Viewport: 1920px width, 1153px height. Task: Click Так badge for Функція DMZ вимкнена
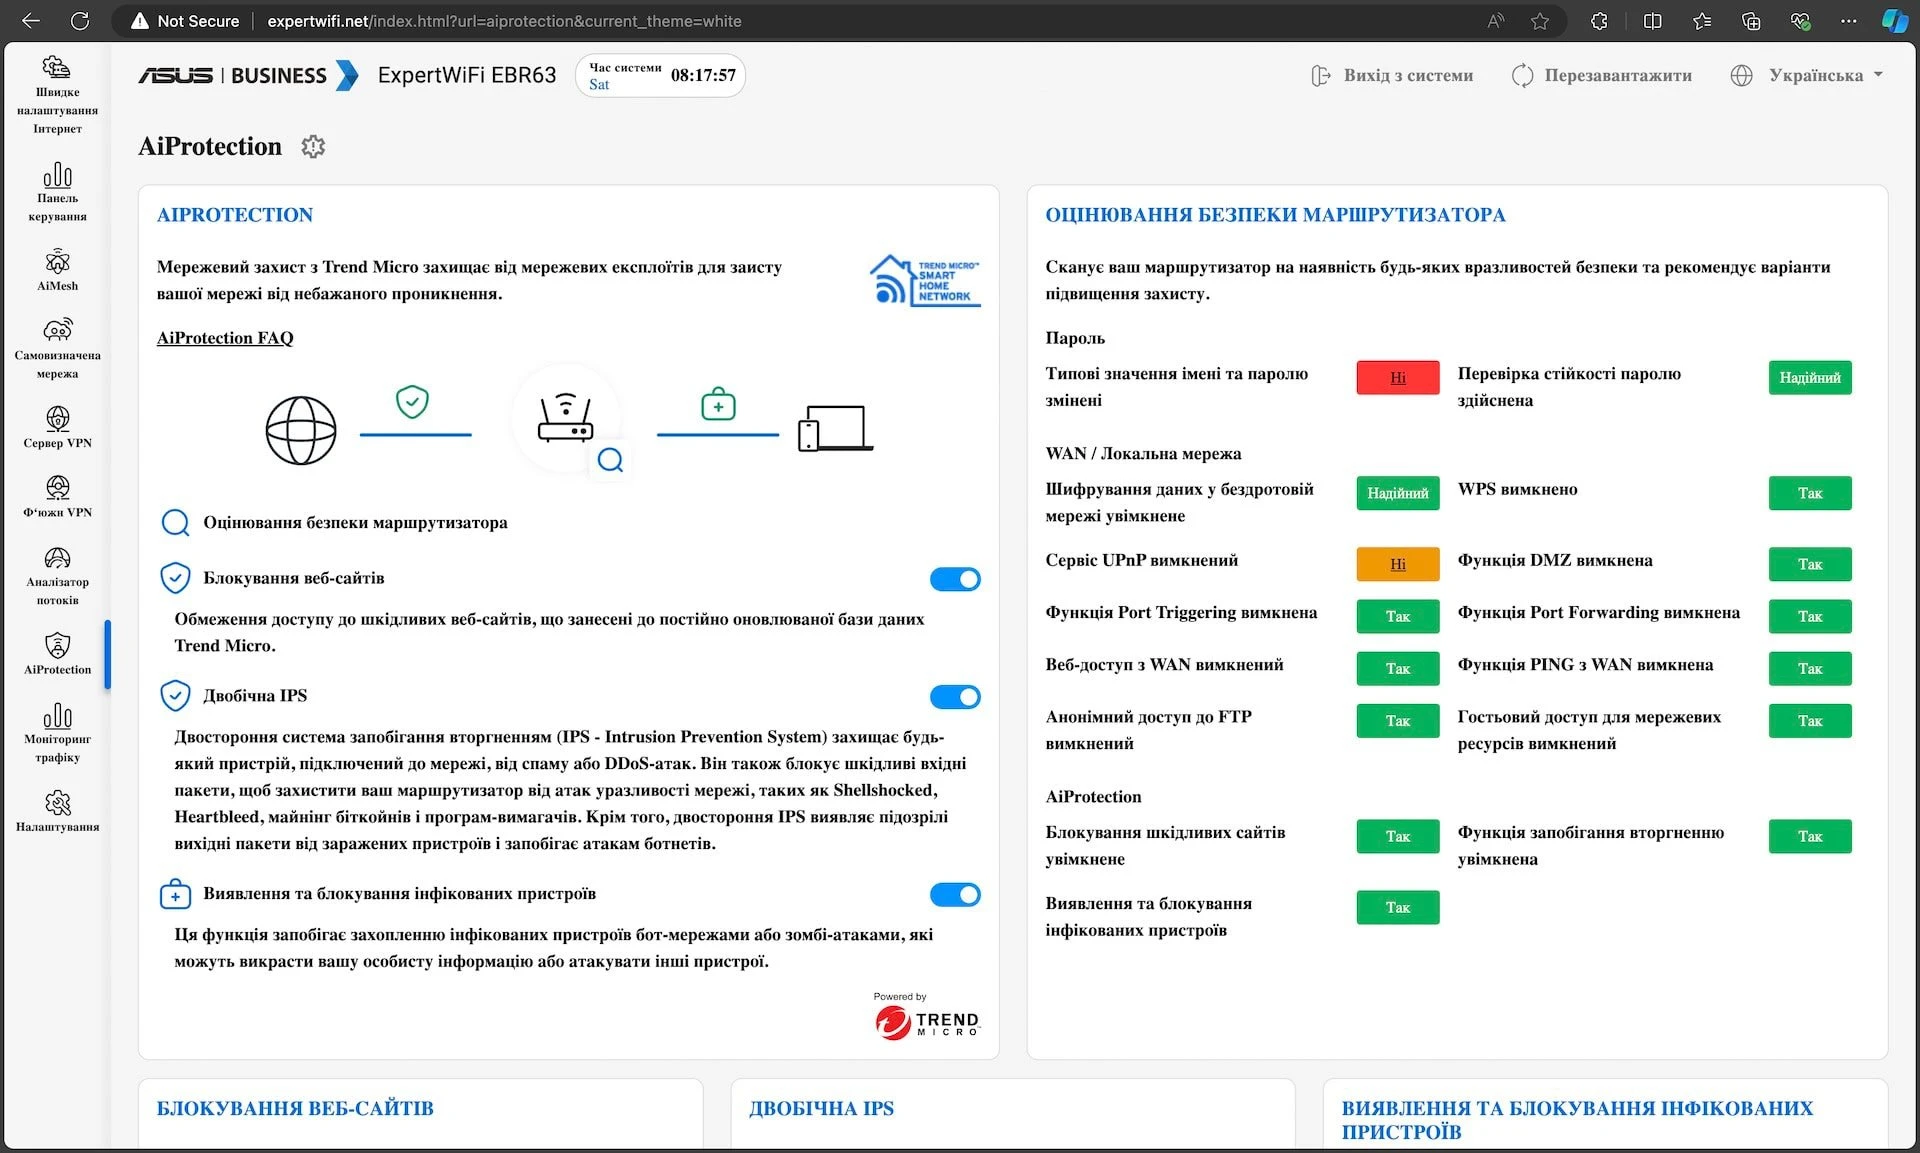click(1810, 565)
